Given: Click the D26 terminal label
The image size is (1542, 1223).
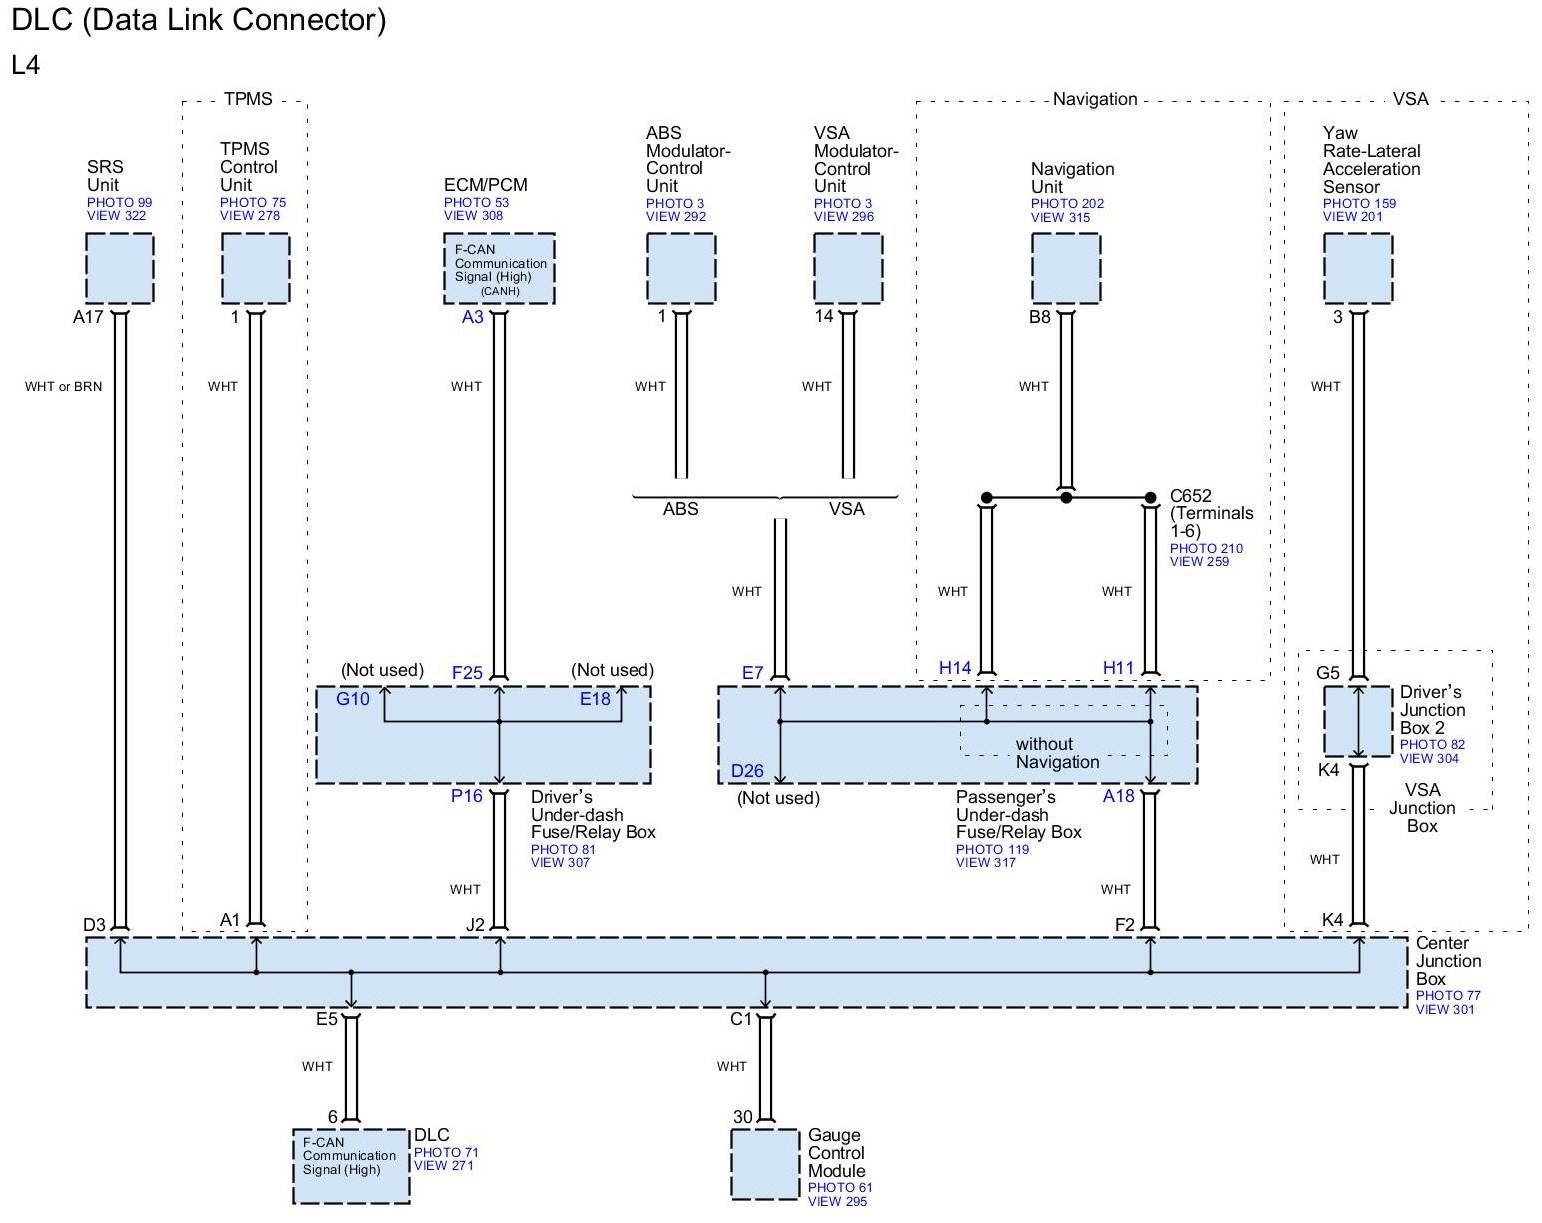Looking at the screenshot, I should pos(747,770).
